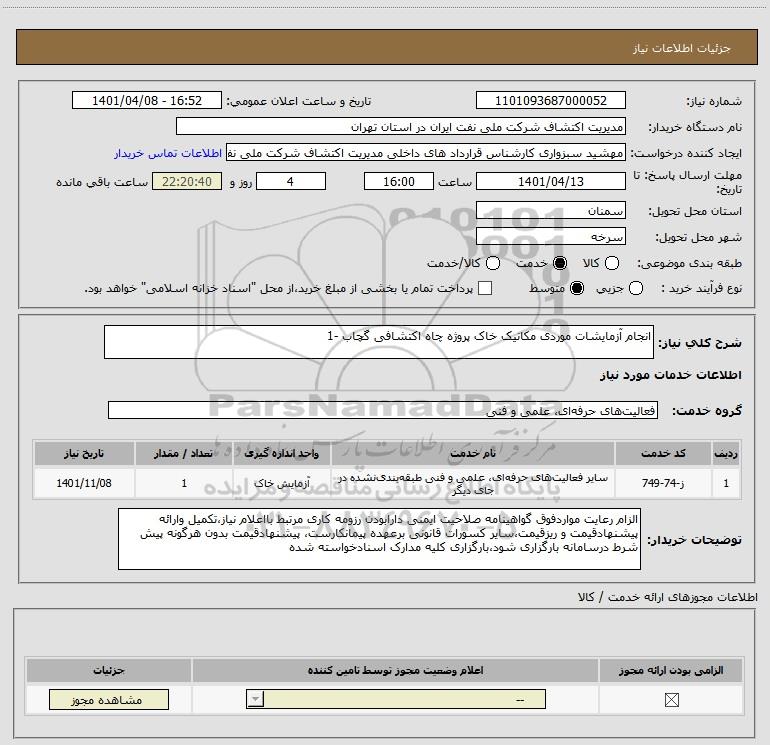
Task: Click the ردیف column header
Action: coord(726,453)
